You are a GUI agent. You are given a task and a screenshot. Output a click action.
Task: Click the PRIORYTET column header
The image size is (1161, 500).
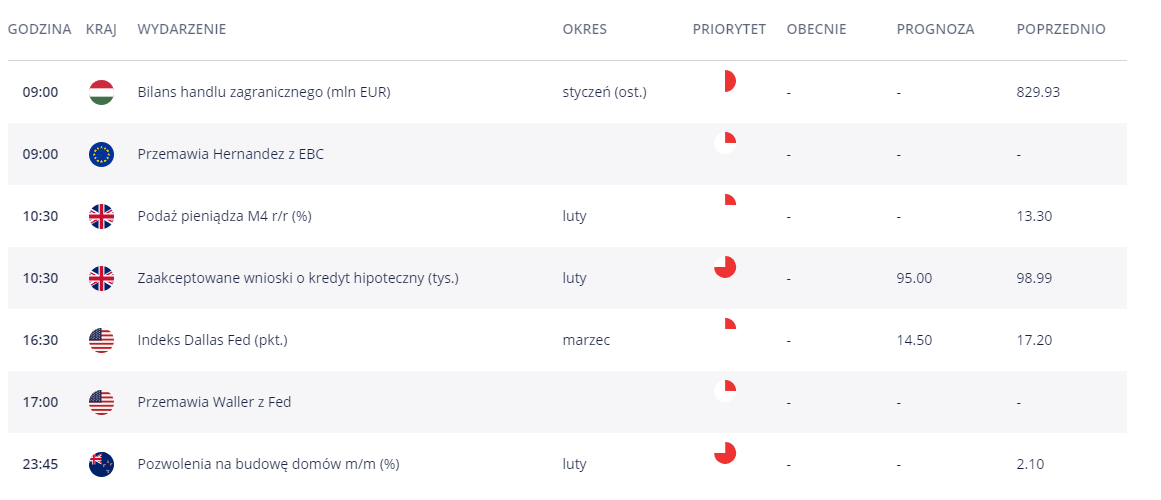[729, 30]
